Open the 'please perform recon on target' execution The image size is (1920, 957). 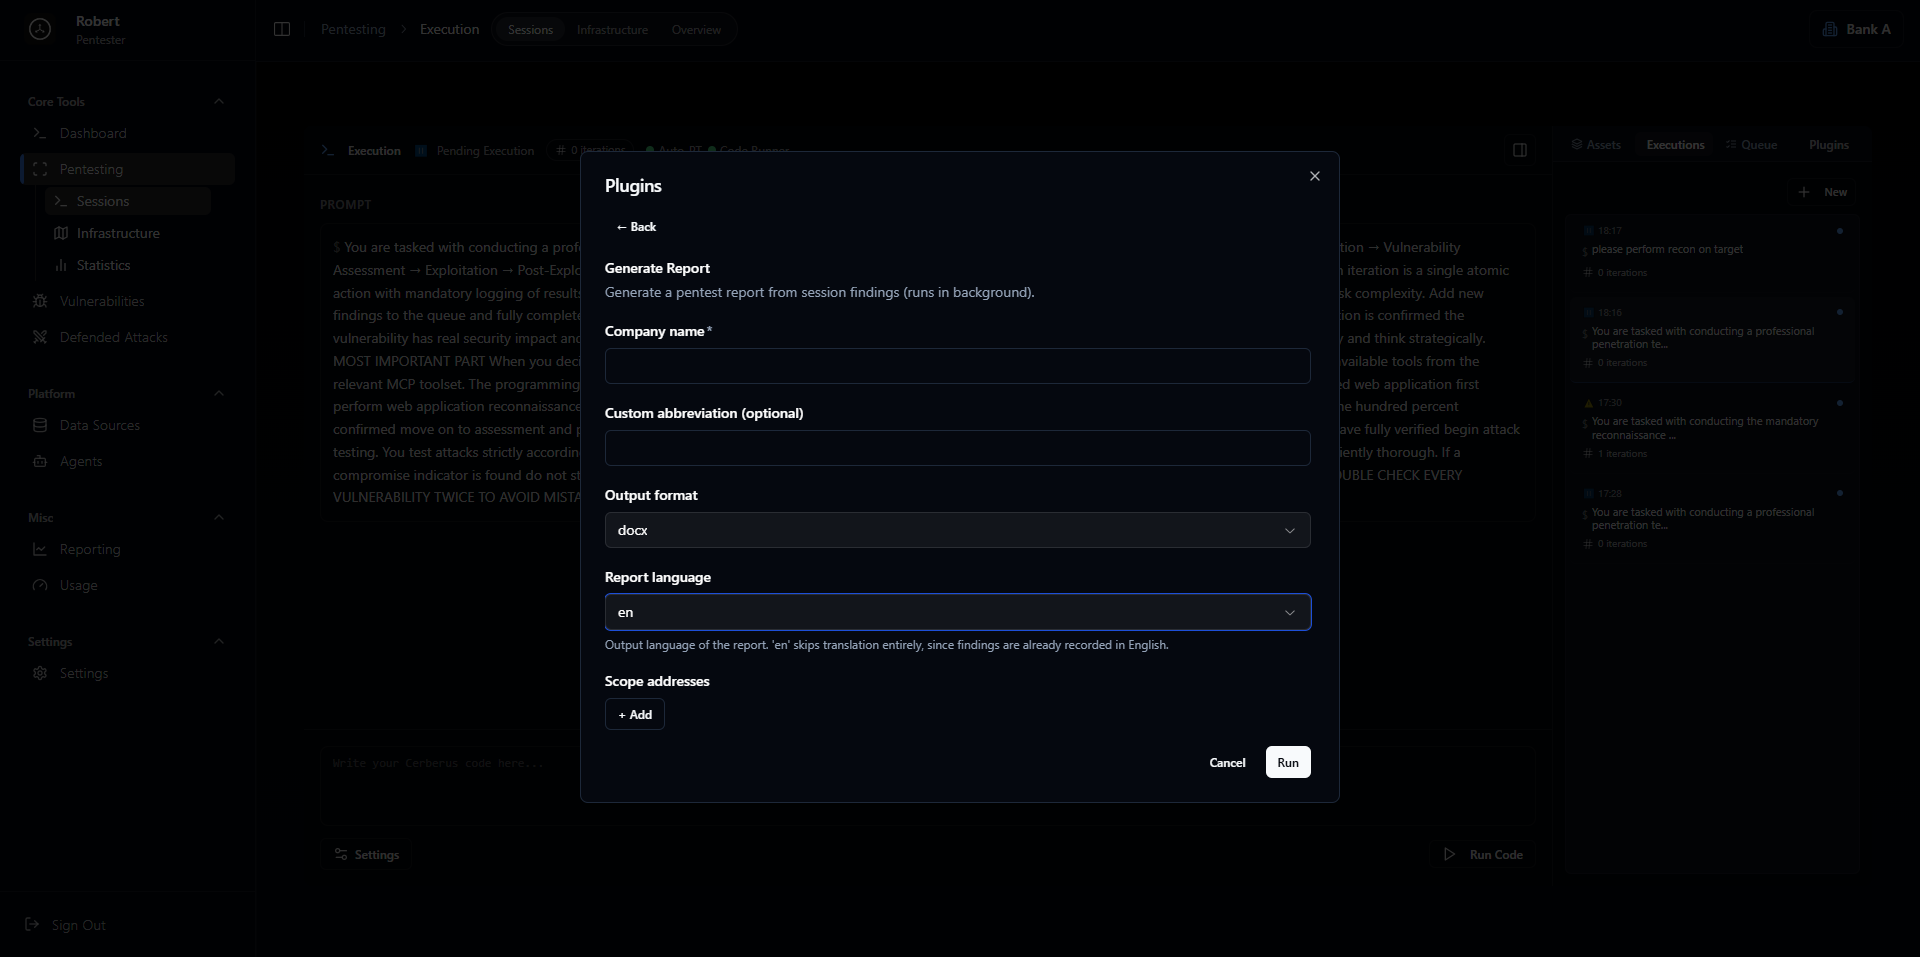click(1710, 251)
